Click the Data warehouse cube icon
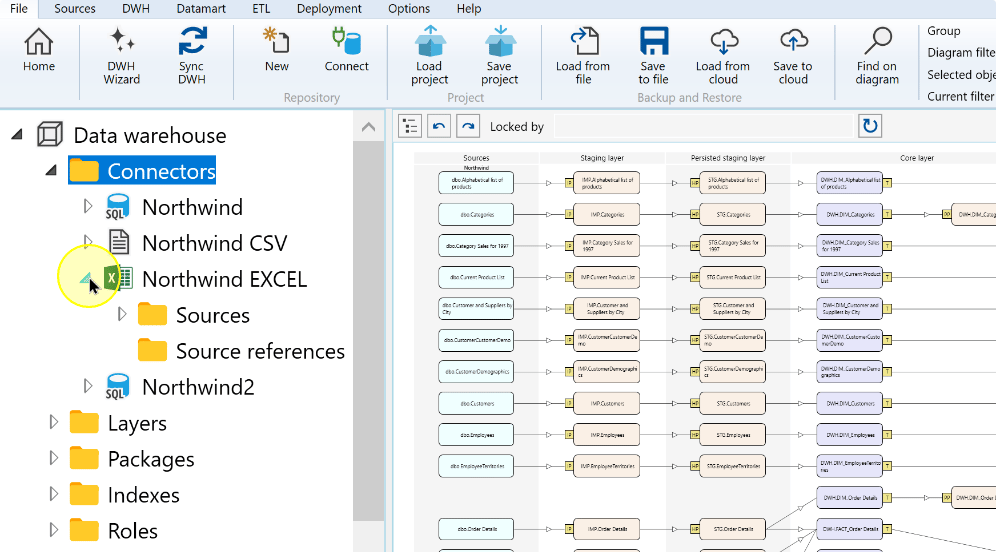This screenshot has width=996, height=552. pyautogui.click(x=50, y=135)
